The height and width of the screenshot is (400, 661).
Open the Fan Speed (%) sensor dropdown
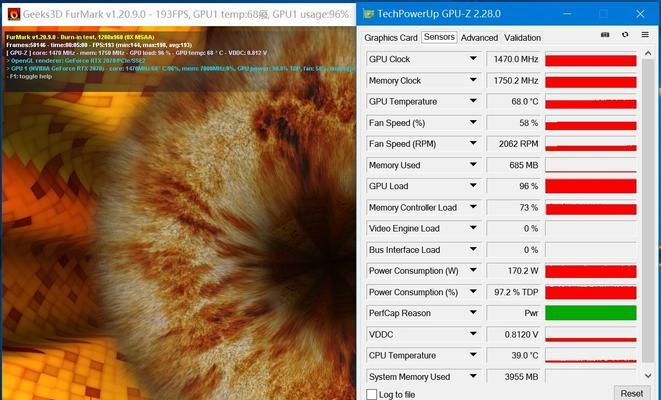click(x=473, y=122)
